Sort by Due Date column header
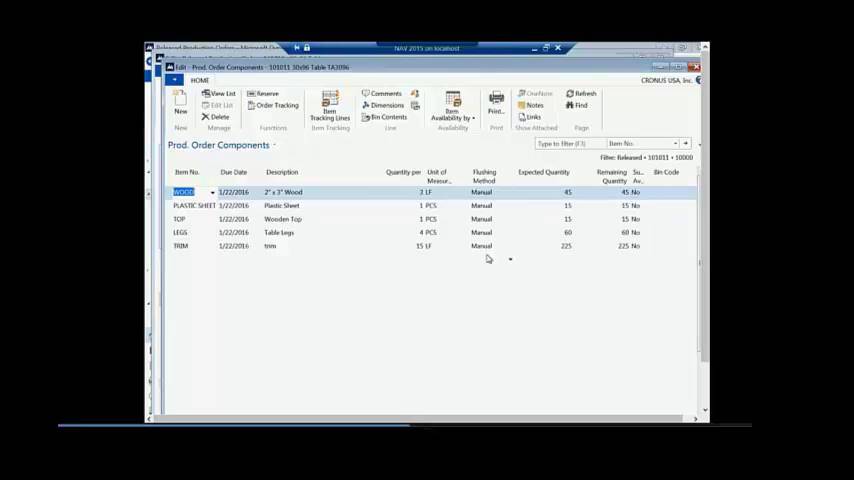This screenshot has width=854, height=480. (x=233, y=172)
